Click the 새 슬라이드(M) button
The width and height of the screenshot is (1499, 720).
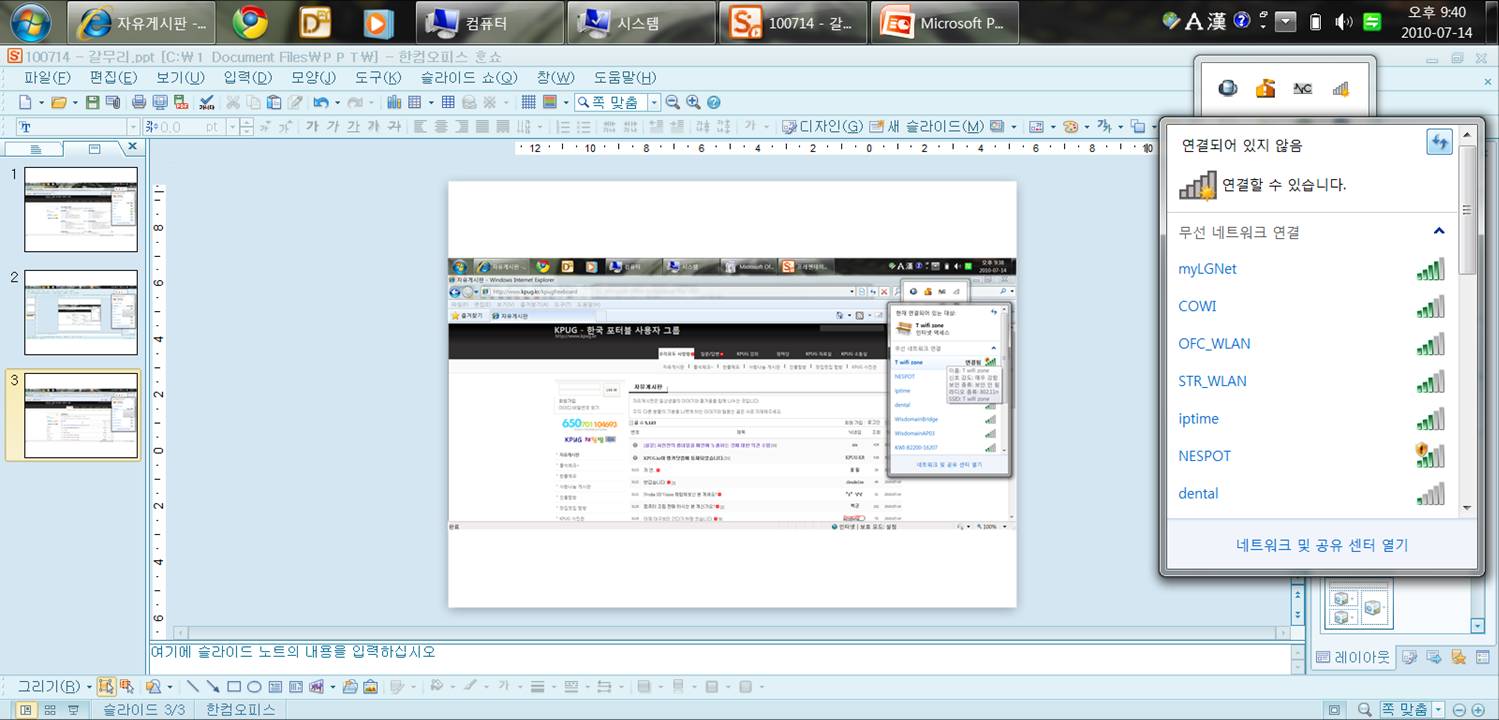(x=928, y=127)
